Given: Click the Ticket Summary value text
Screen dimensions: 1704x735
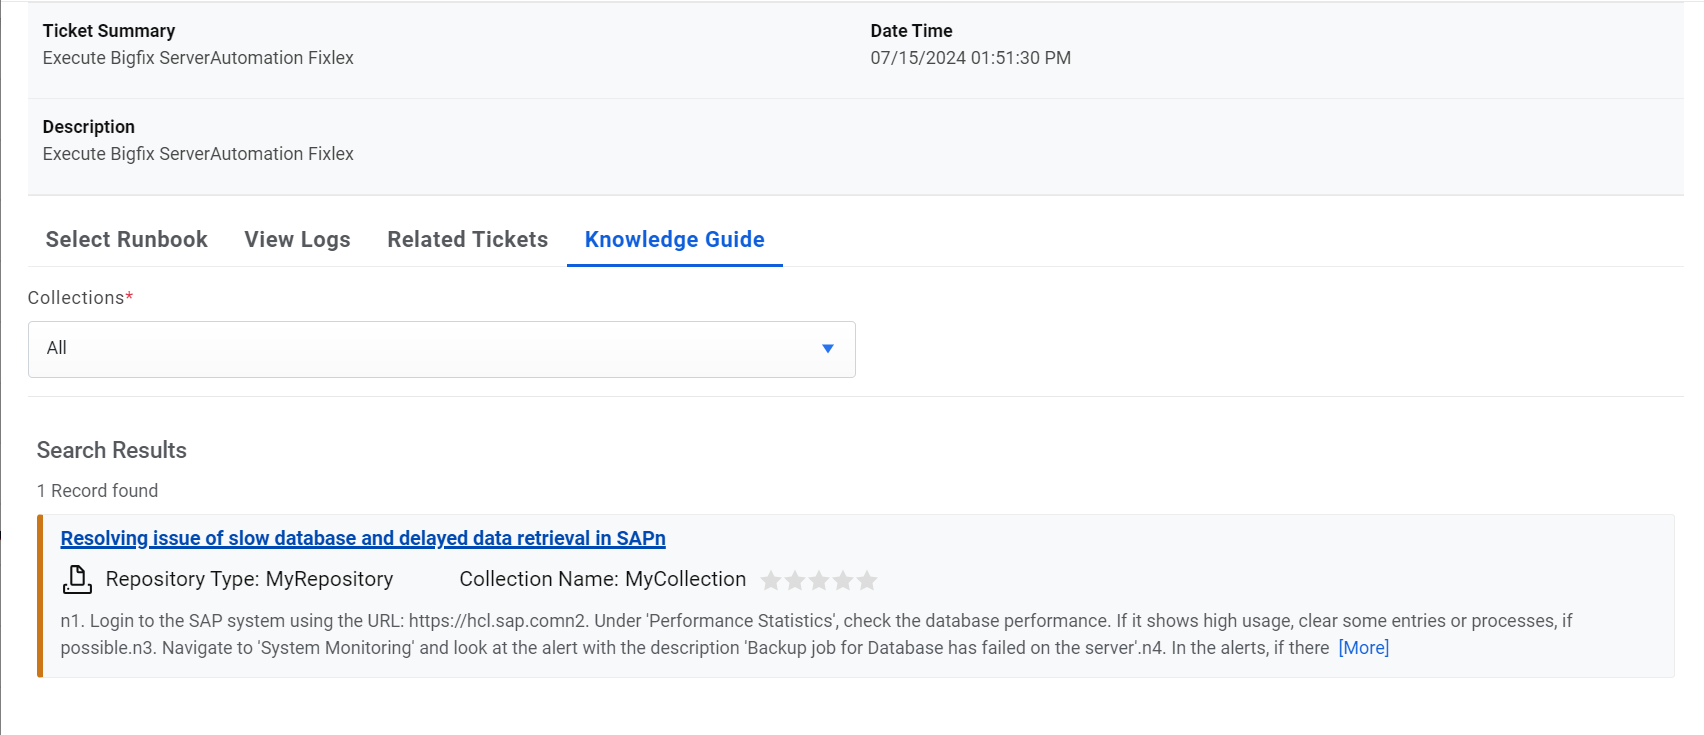Looking at the screenshot, I should click(198, 58).
